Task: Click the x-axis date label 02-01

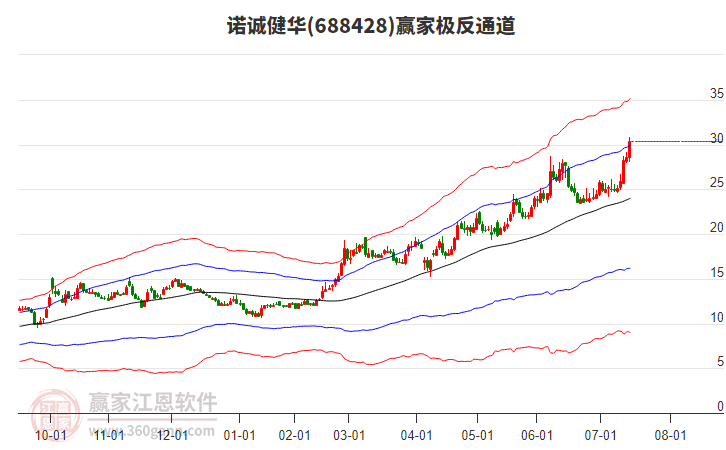Action: [294, 436]
